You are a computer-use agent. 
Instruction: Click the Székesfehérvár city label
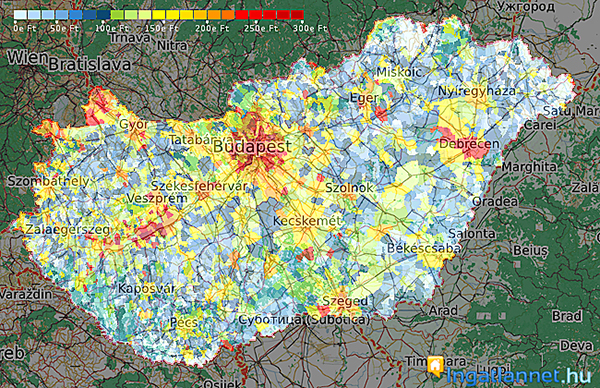coord(199,186)
